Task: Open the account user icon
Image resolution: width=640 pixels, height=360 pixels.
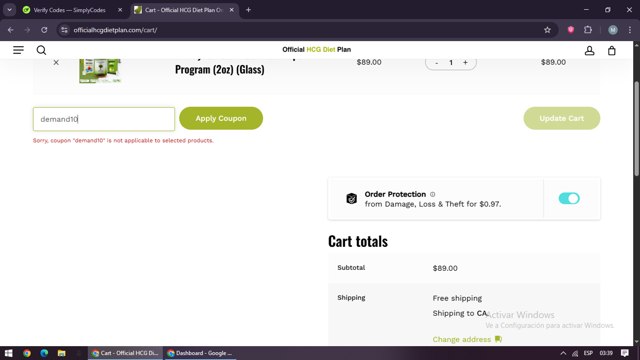Action: pyautogui.click(x=589, y=50)
